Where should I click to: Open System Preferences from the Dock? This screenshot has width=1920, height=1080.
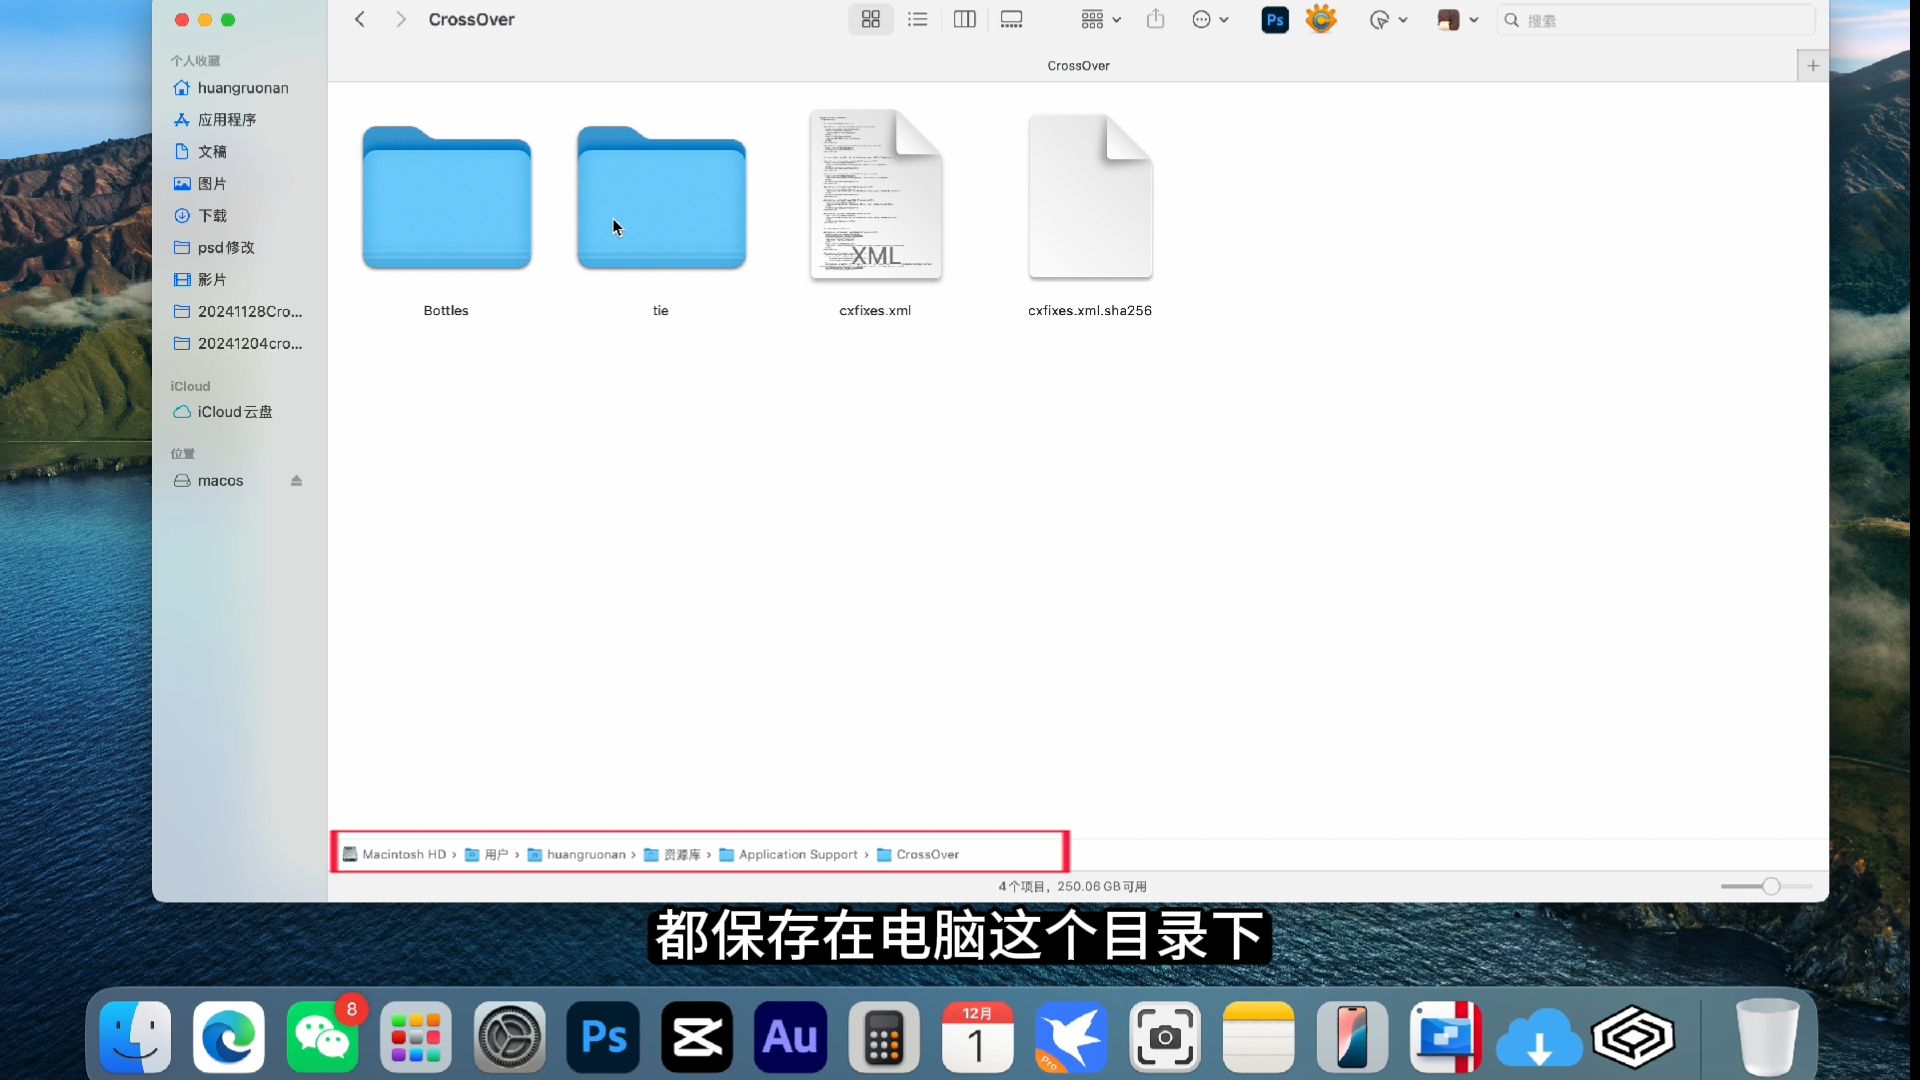(510, 1037)
